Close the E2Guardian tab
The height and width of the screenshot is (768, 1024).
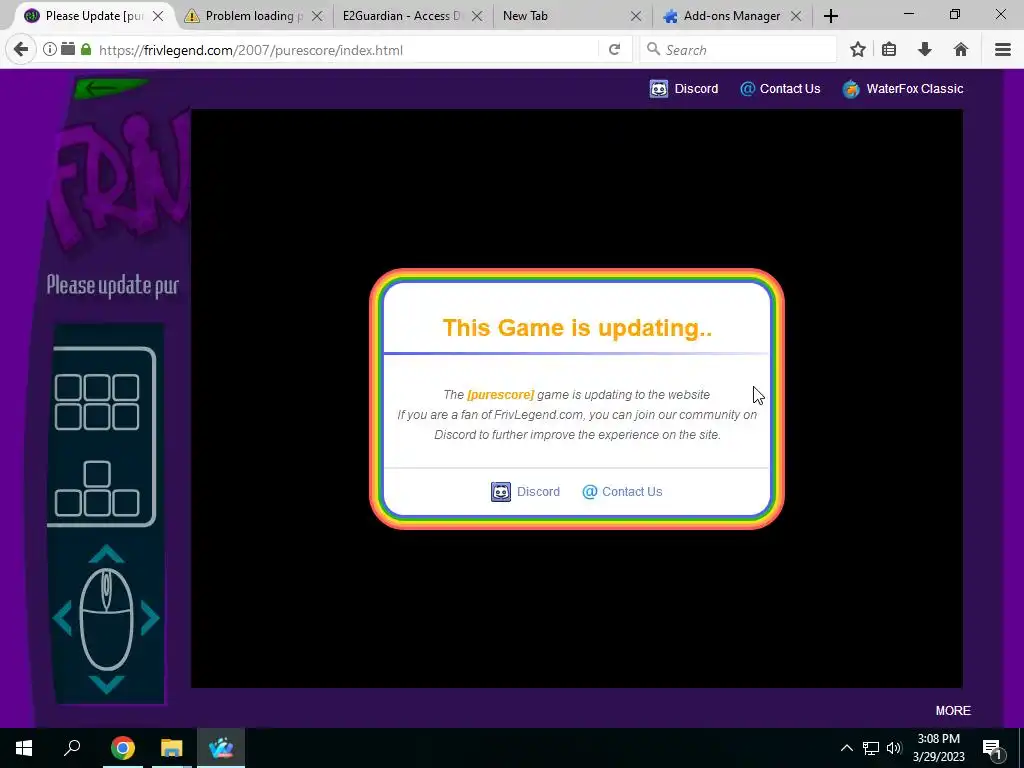click(x=477, y=16)
